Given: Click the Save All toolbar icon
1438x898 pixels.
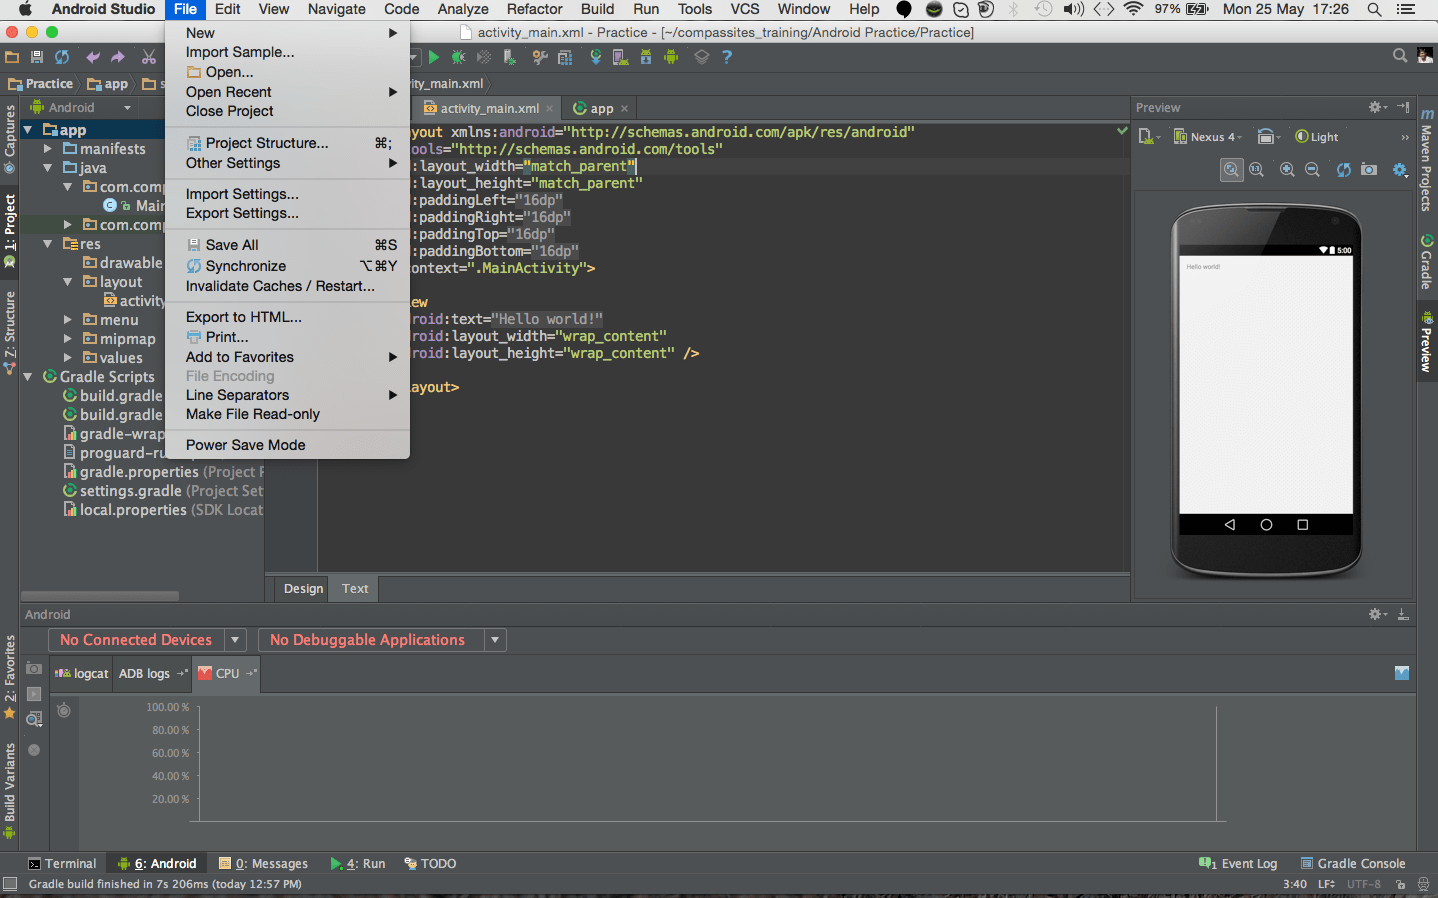Looking at the screenshot, I should pyautogui.click(x=37, y=57).
